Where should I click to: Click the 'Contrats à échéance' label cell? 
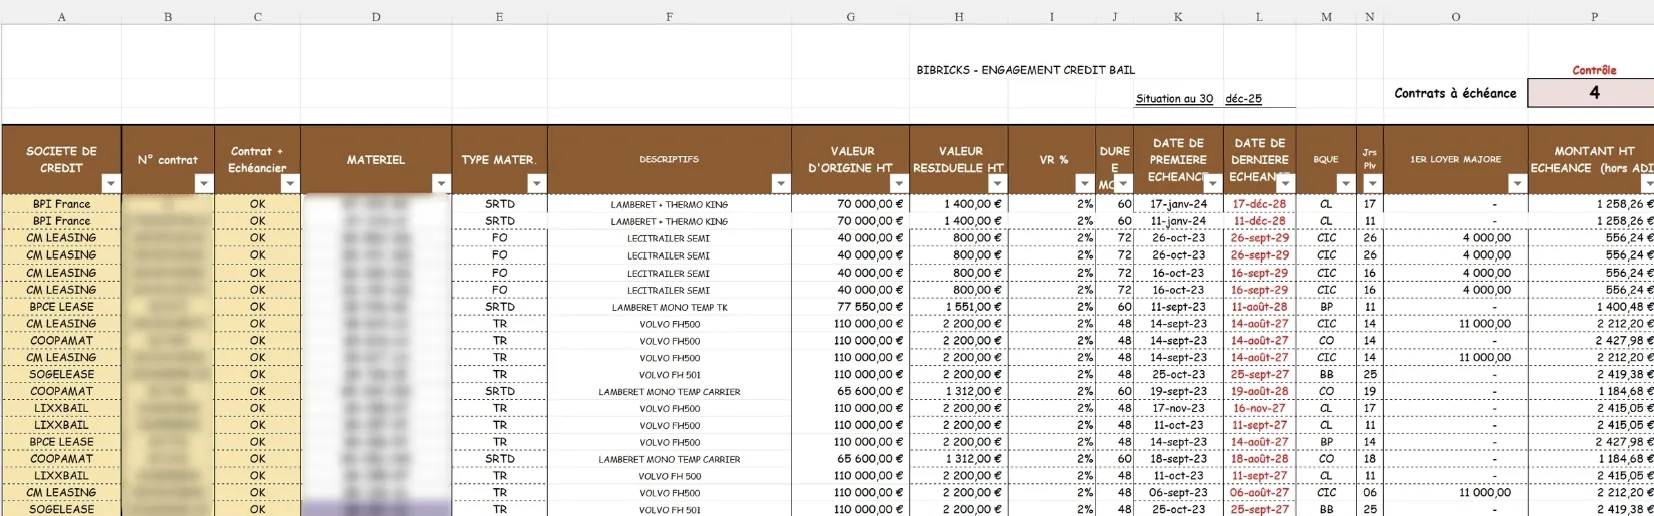point(1455,93)
